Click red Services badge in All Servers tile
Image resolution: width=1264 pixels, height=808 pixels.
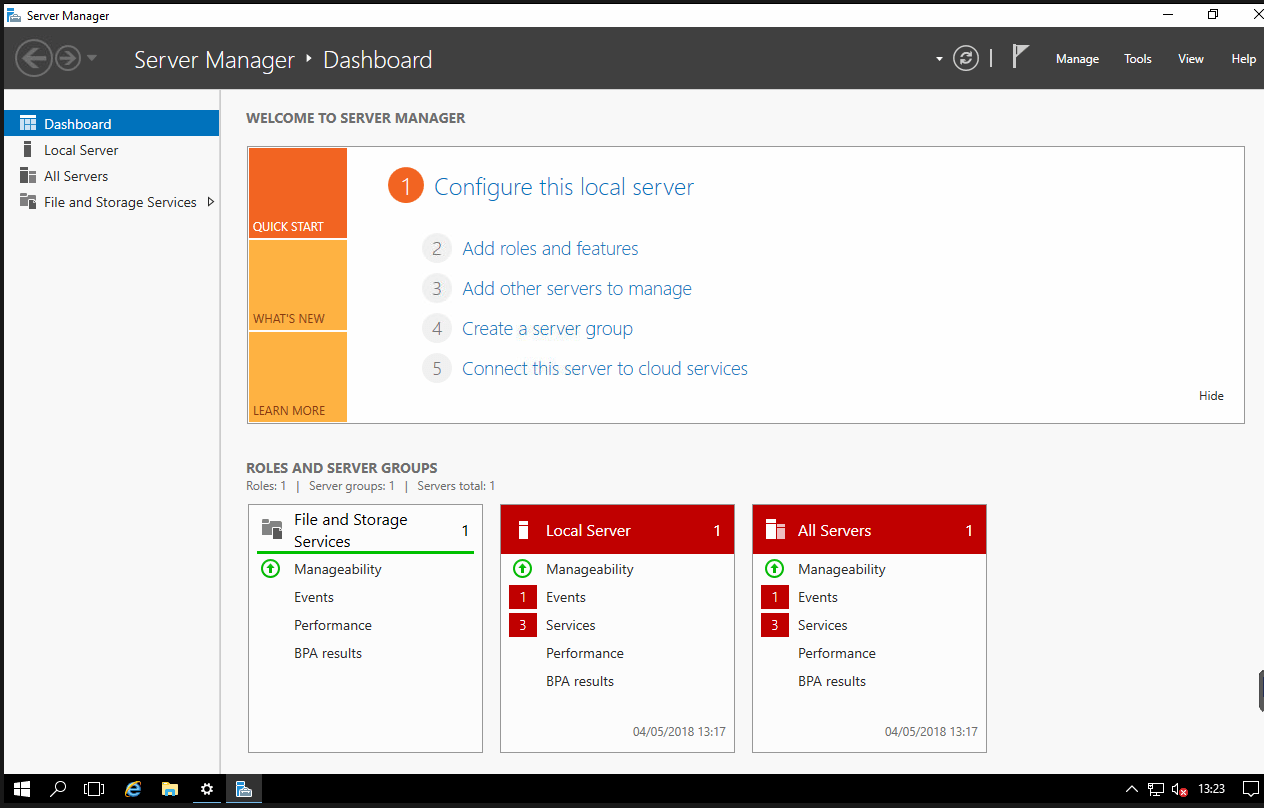pyautogui.click(x=775, y=625)
